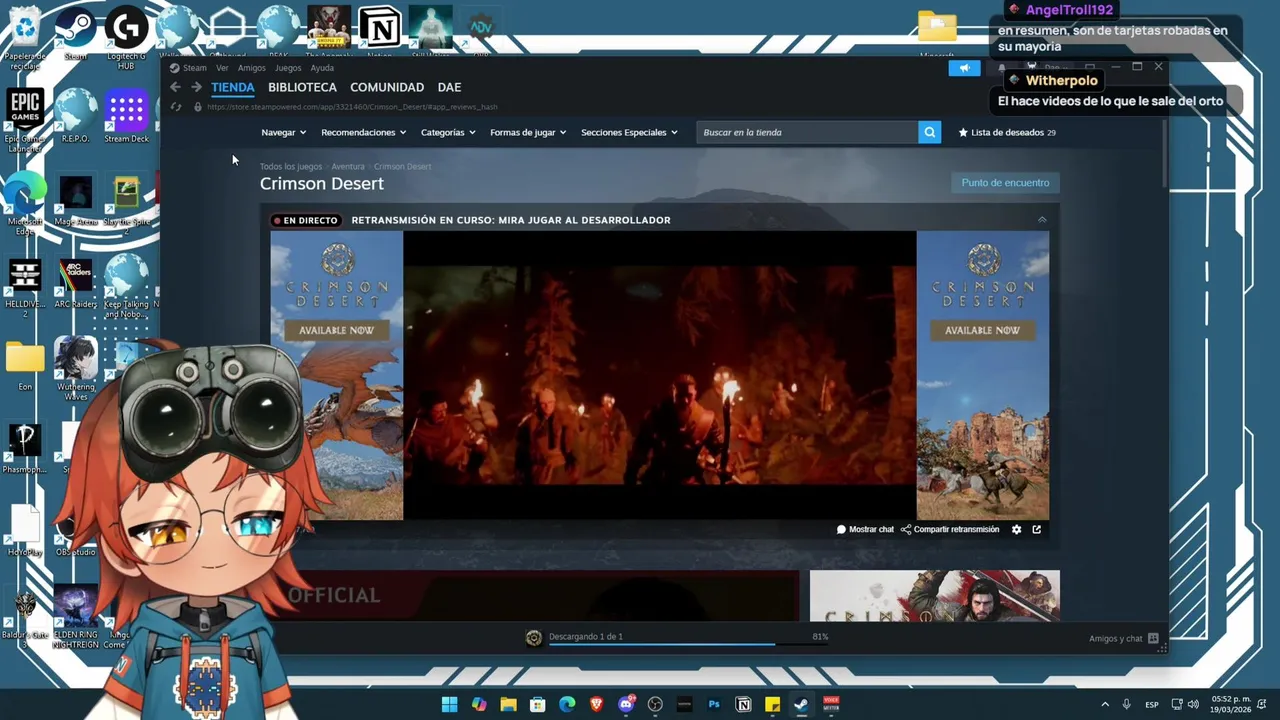1280x720 pixels.
Task: Open Epic Games Launcher desktop icon
Action: (x=25, y=120)
